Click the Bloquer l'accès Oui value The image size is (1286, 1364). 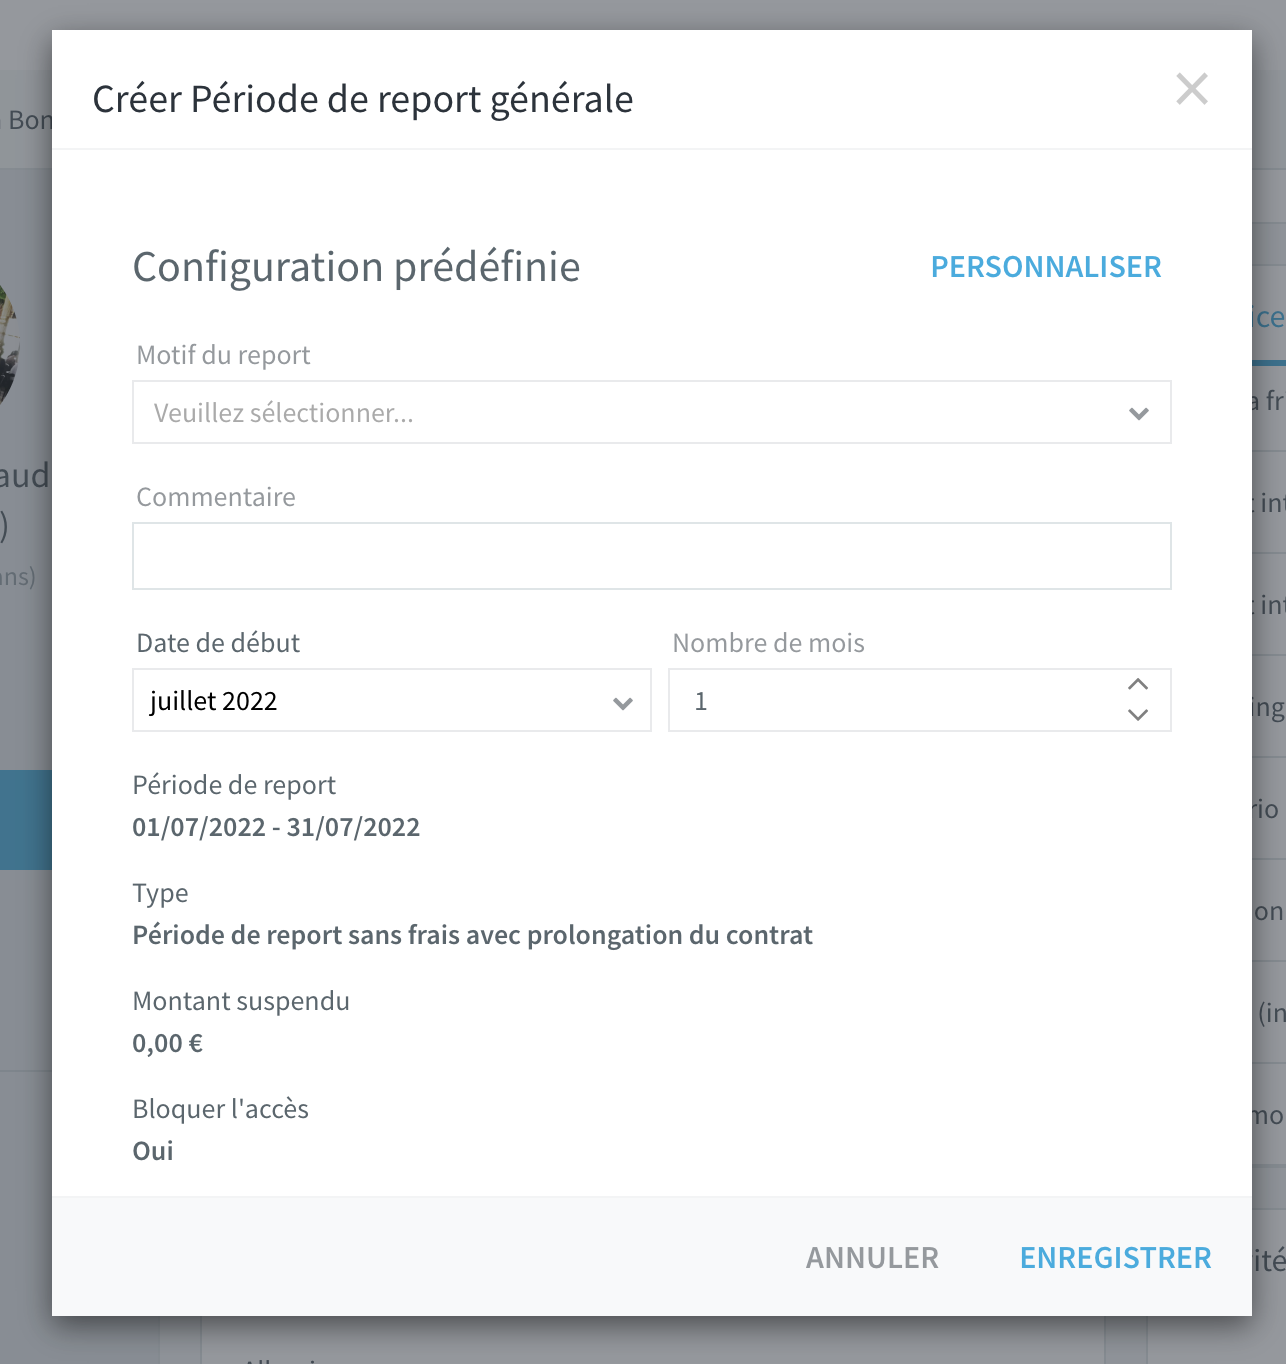coord(153,1151)
